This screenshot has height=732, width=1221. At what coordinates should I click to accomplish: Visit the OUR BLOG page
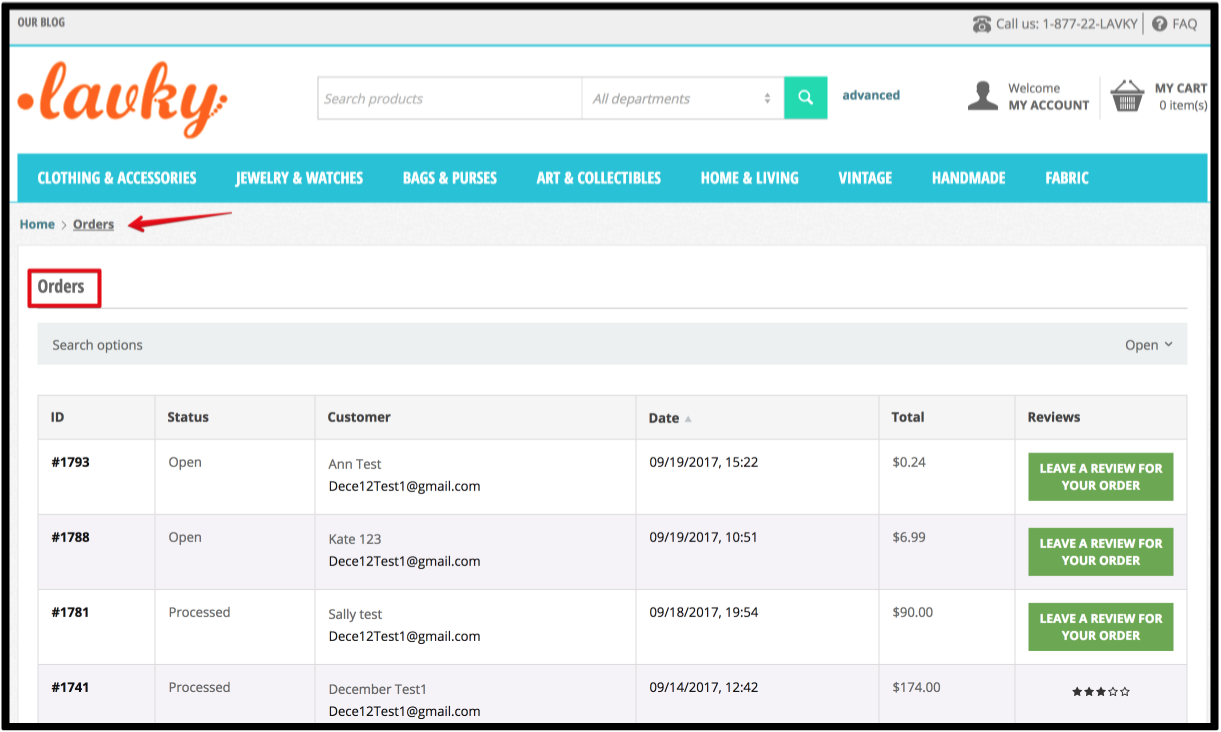[x=41, y=21]
